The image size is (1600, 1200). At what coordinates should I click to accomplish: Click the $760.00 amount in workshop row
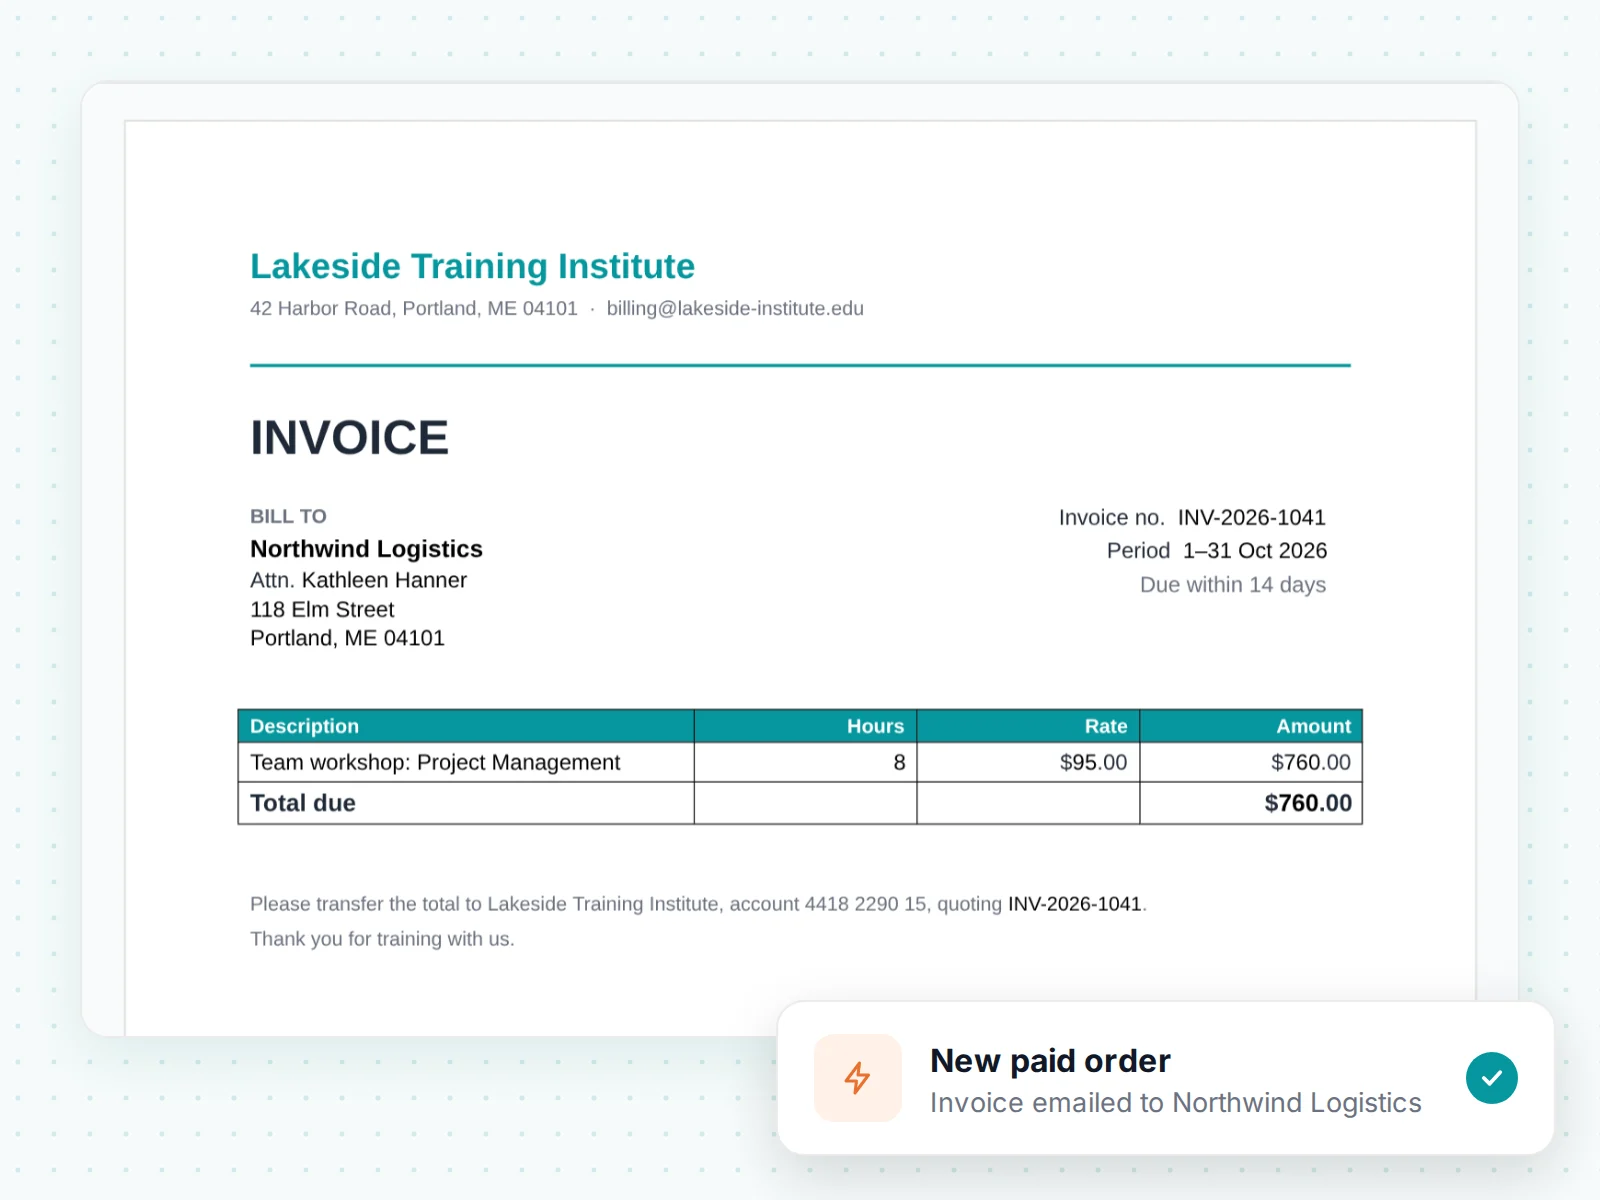tap(1310, 762)
